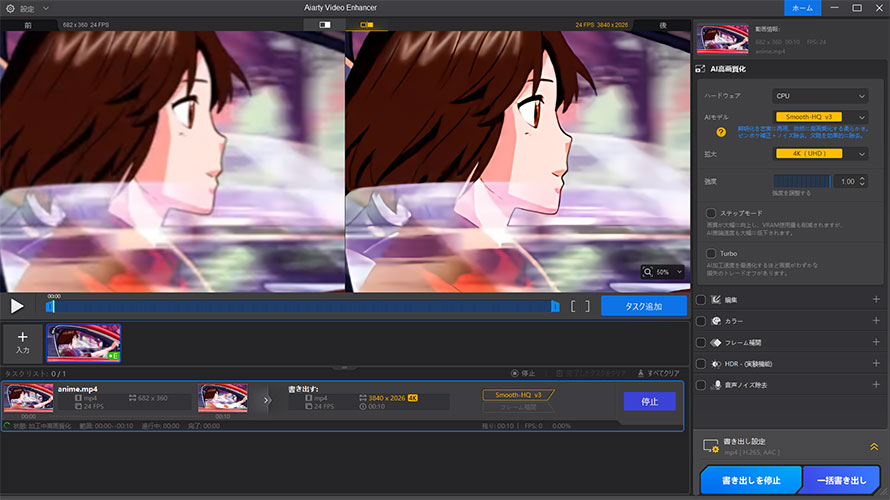Play the video preview
The image size is (890, 500).
[x=17, y=306]
